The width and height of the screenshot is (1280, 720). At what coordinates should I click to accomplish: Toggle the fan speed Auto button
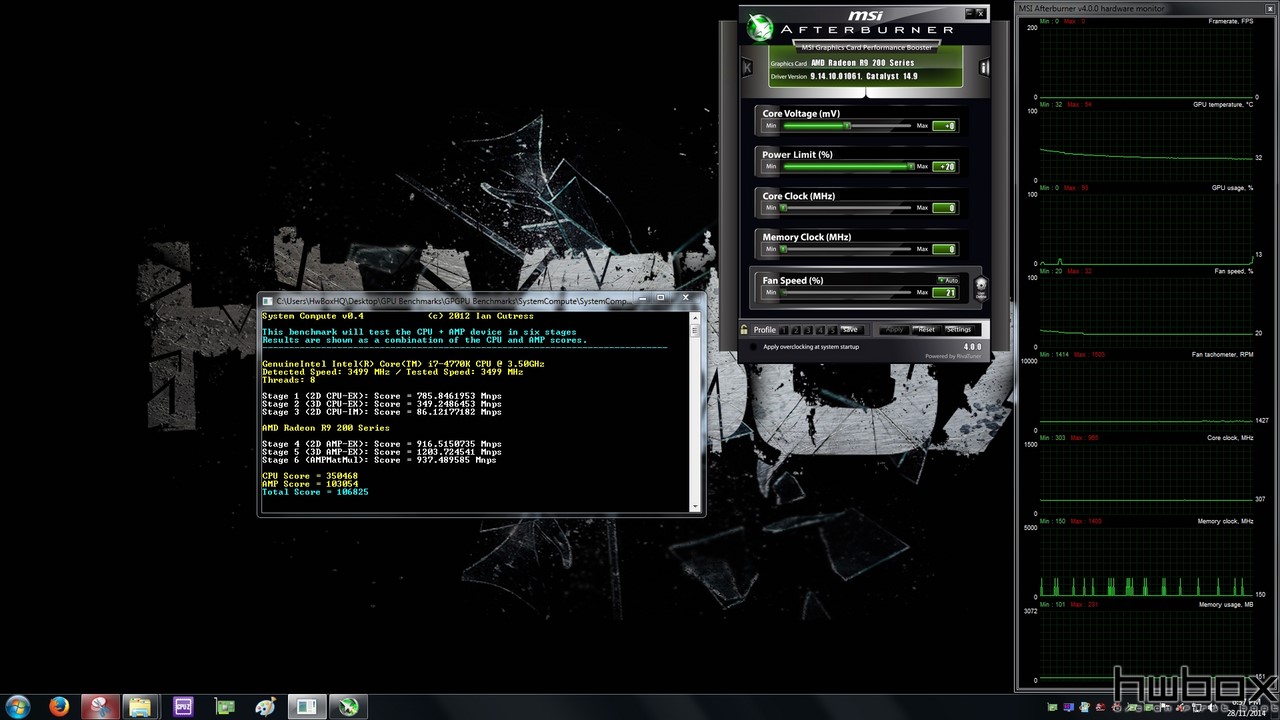949,280
